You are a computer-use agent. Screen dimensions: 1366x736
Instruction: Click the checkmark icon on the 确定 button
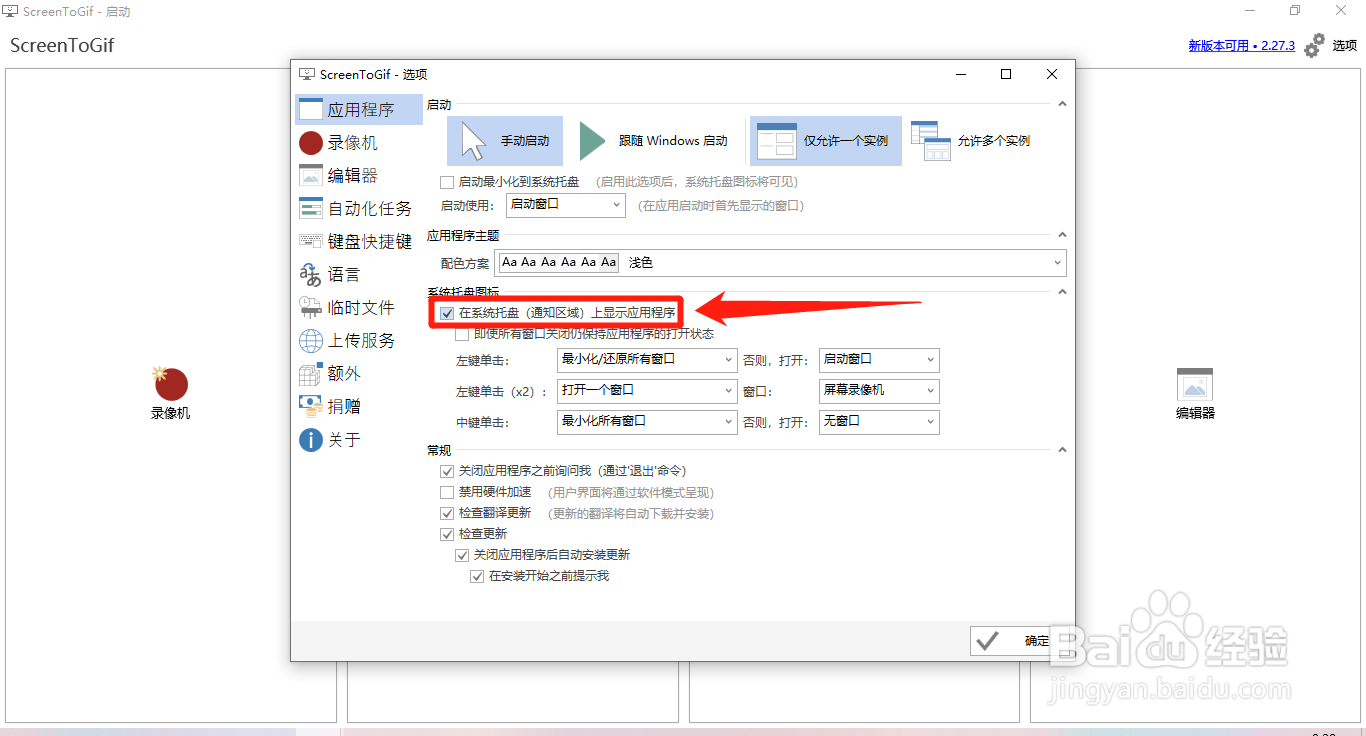tap(988, 641)
